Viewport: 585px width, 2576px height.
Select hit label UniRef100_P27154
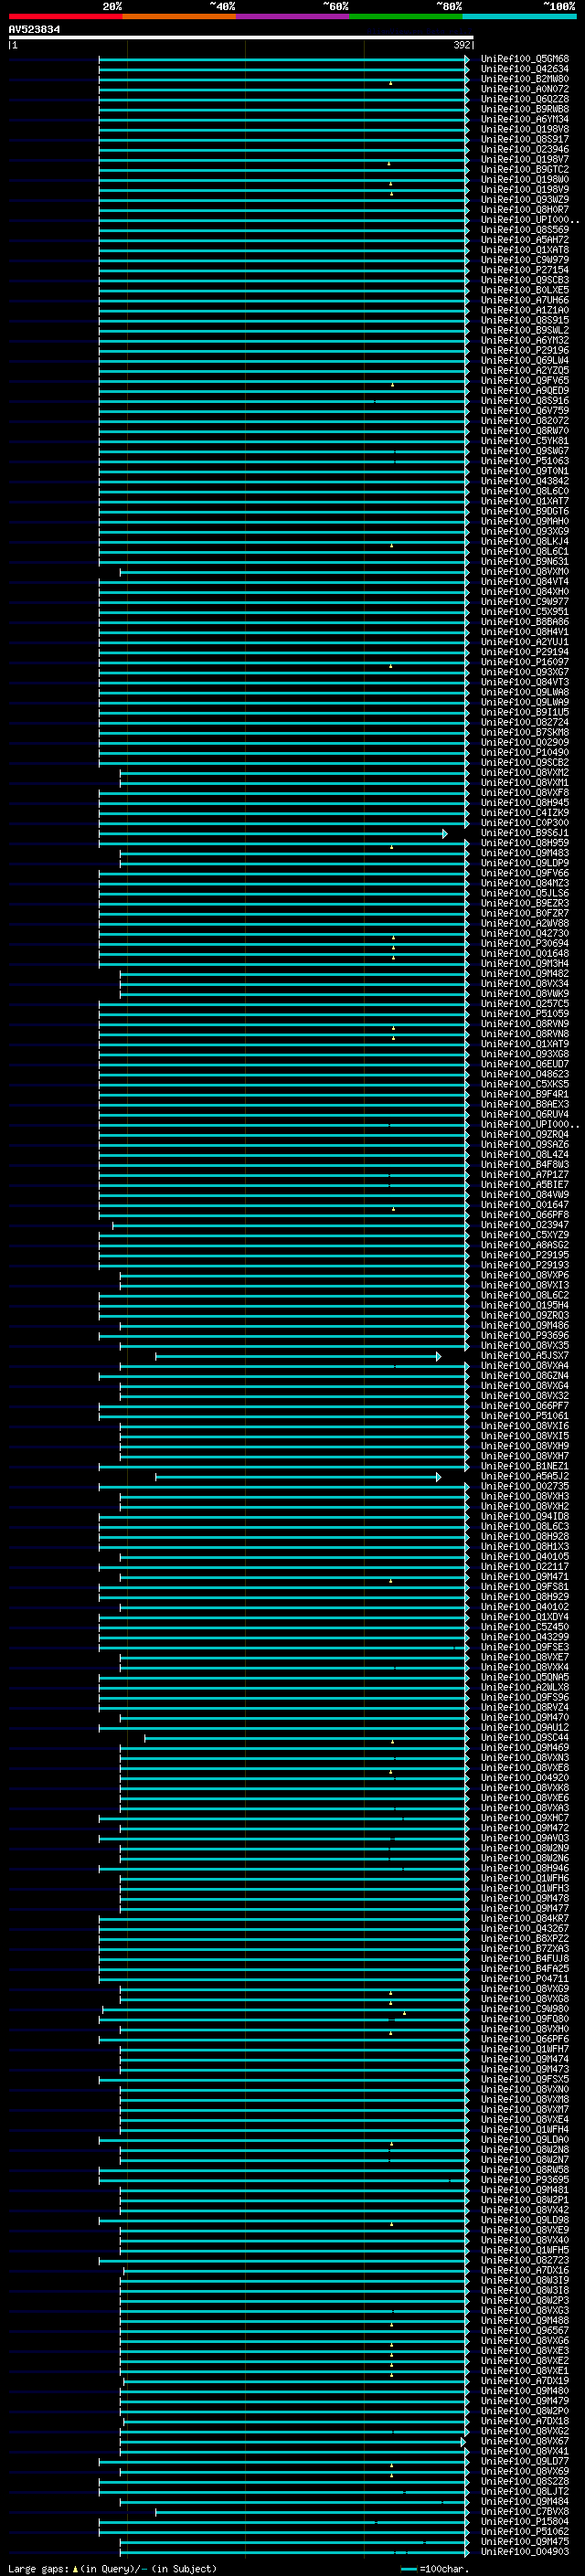coord(525,270)
